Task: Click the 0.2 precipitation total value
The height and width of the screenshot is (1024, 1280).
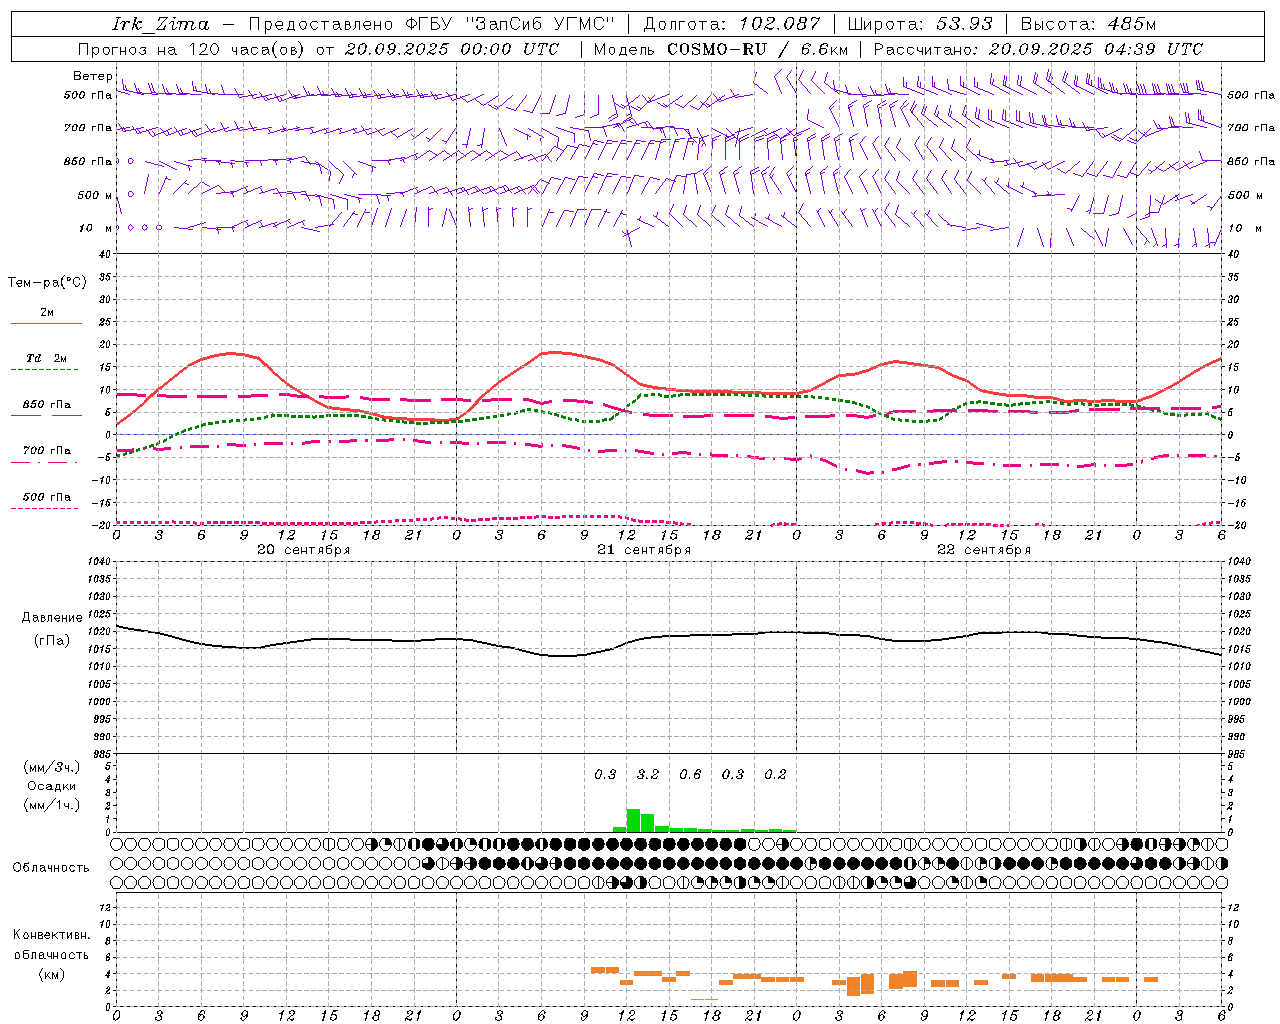Action: tap(776, 775)
